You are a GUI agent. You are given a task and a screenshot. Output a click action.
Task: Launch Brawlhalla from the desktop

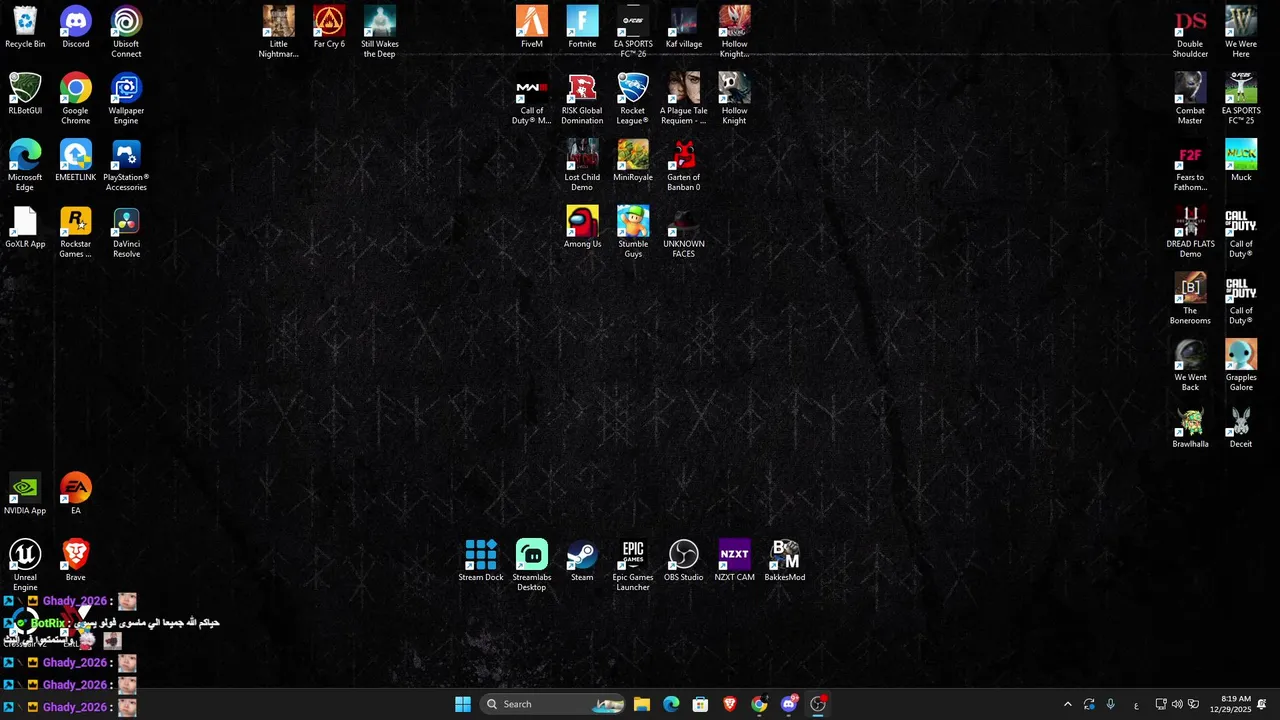(1190, 427)
